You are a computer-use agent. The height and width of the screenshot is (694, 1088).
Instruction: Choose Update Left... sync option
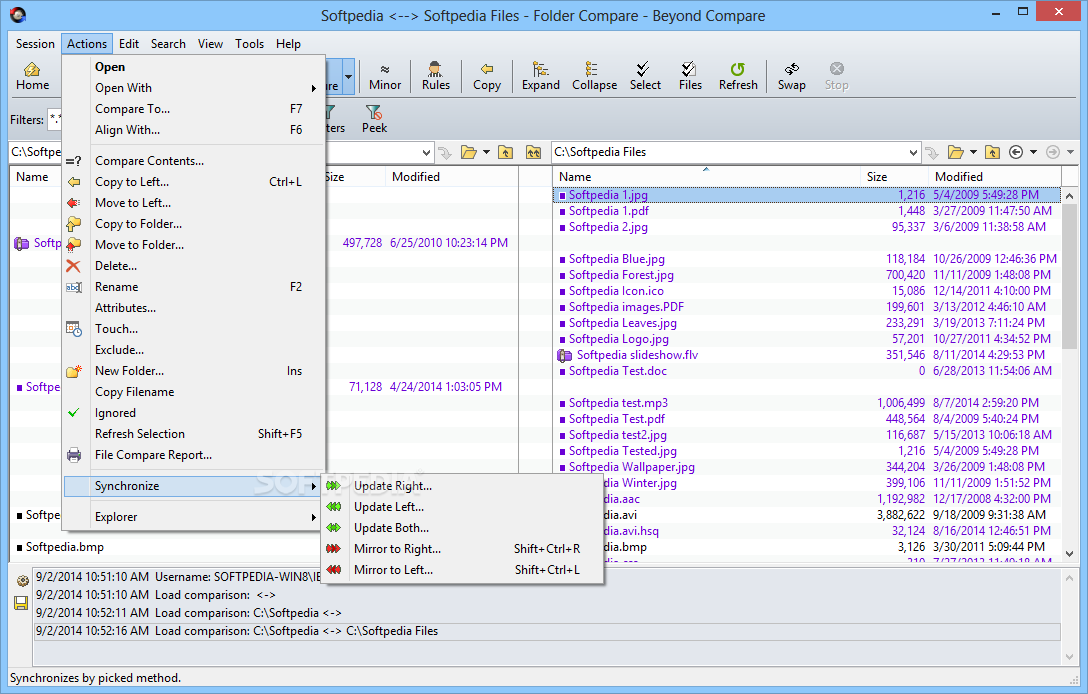pyautogui.click(x=463, y=507)
